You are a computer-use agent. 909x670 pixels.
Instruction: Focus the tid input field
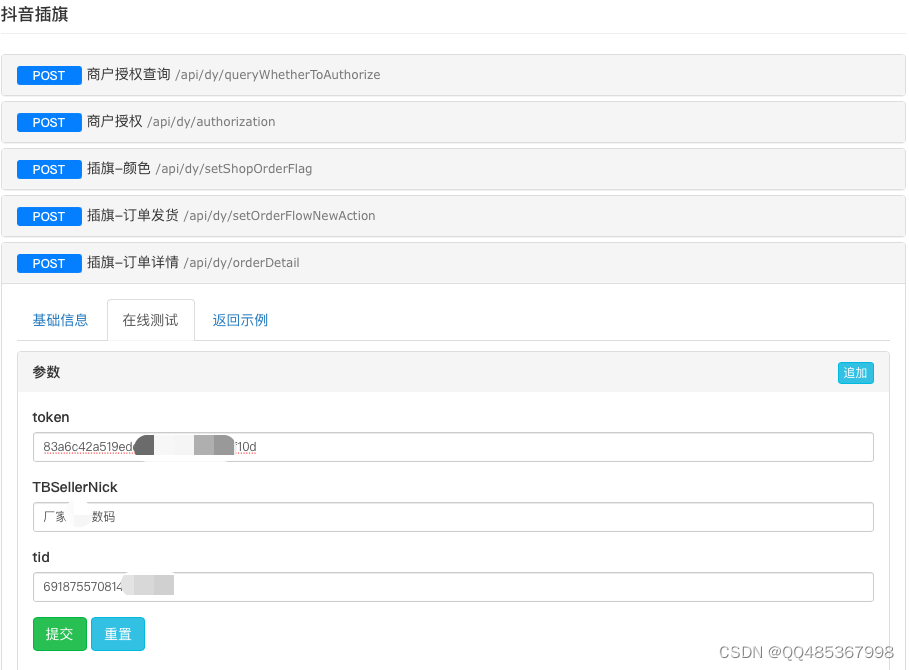(x=453, y=587)
